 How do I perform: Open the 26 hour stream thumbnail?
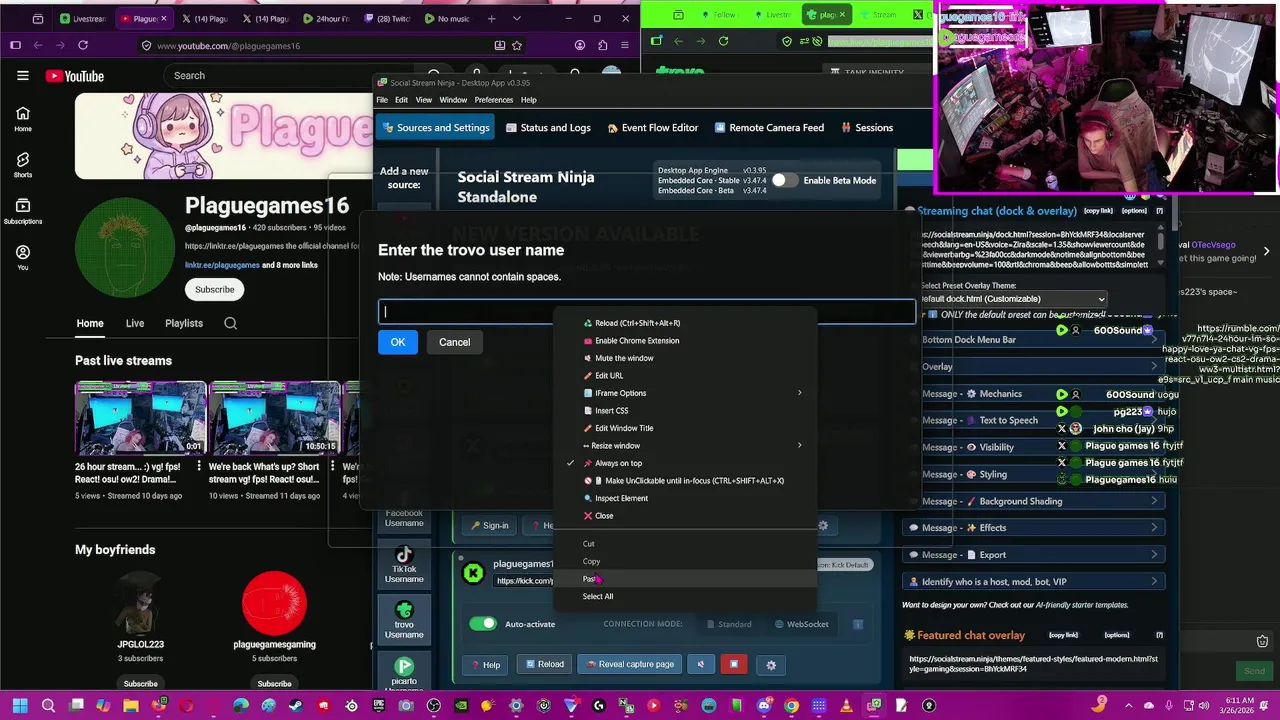(x=140, y=418)
